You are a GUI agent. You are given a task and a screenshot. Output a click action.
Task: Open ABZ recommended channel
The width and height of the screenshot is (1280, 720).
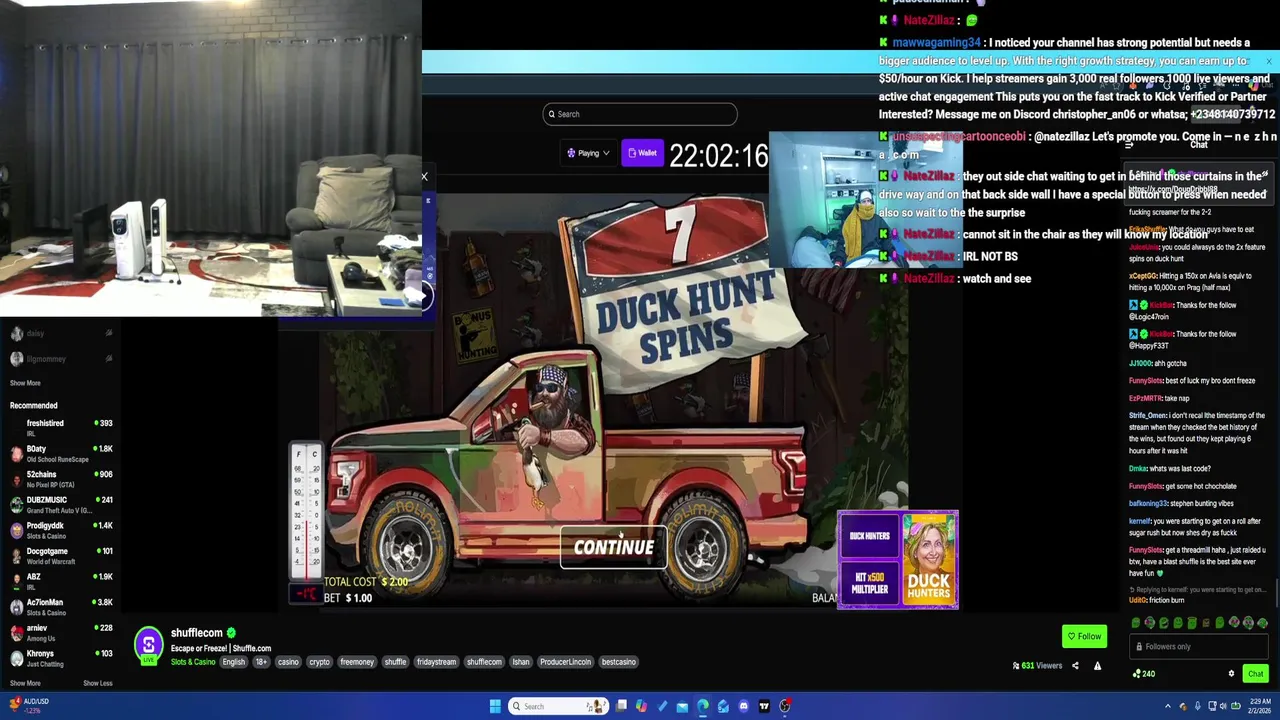pyautogui.click(x=60, y=581)
